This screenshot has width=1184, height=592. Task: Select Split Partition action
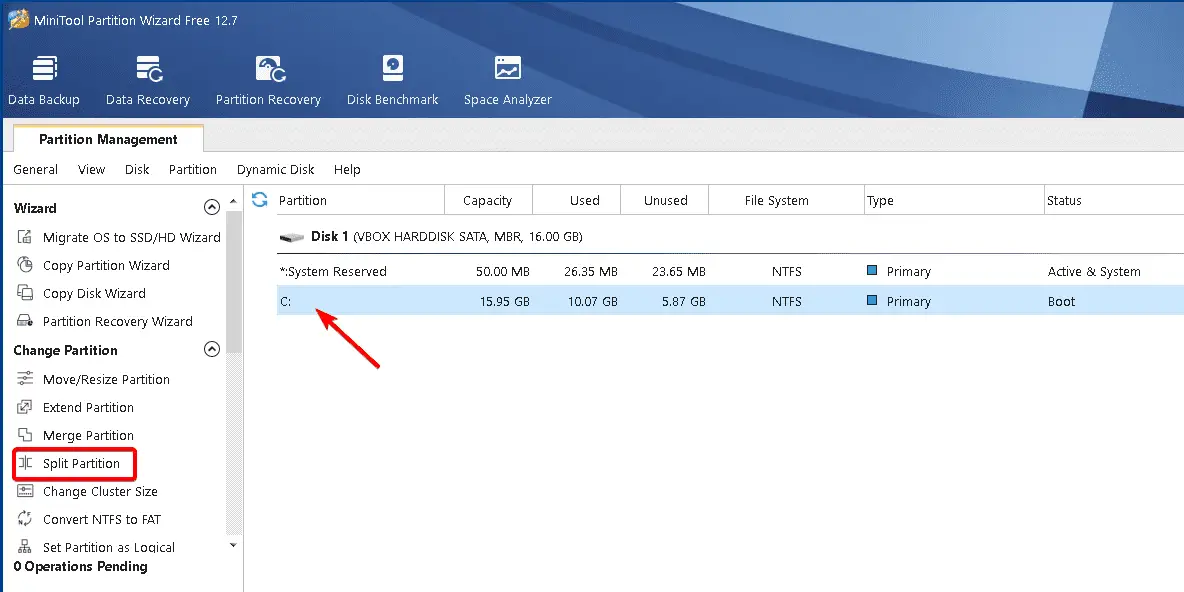(x=82, y=463)
